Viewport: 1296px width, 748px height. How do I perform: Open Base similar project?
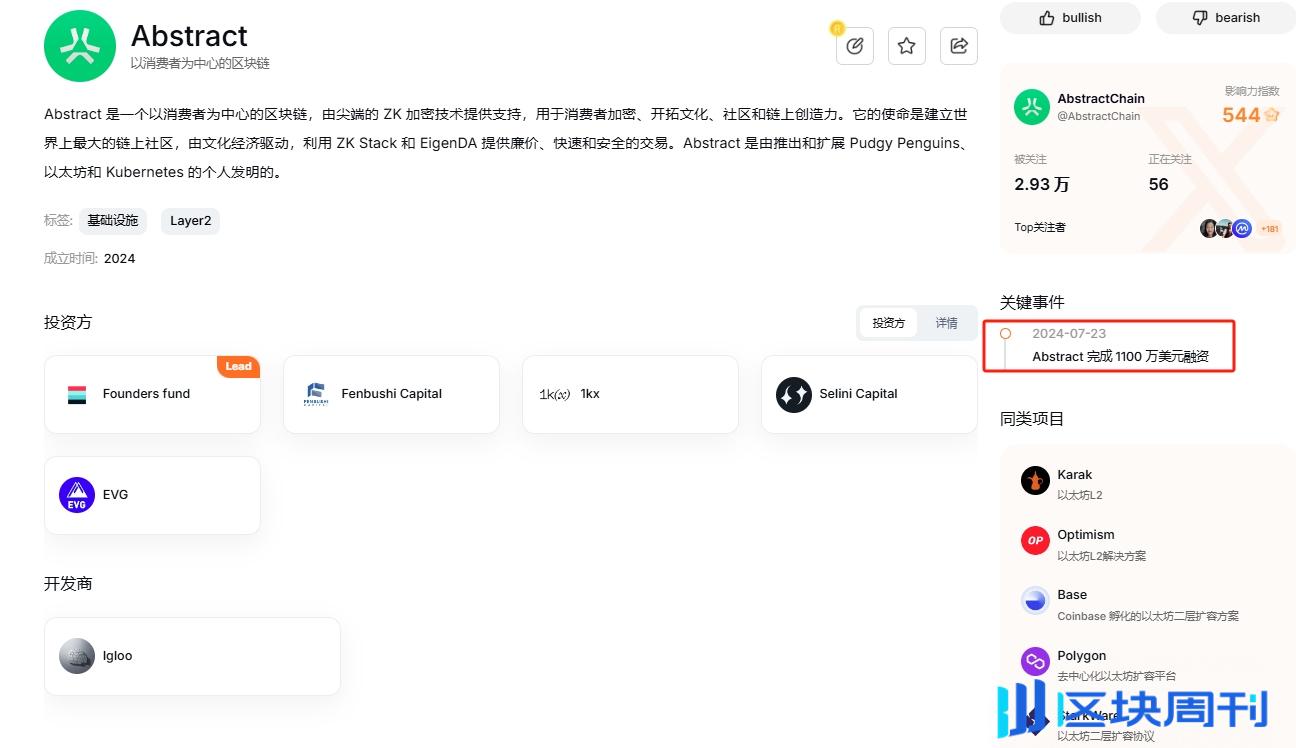coord(1148,604)
